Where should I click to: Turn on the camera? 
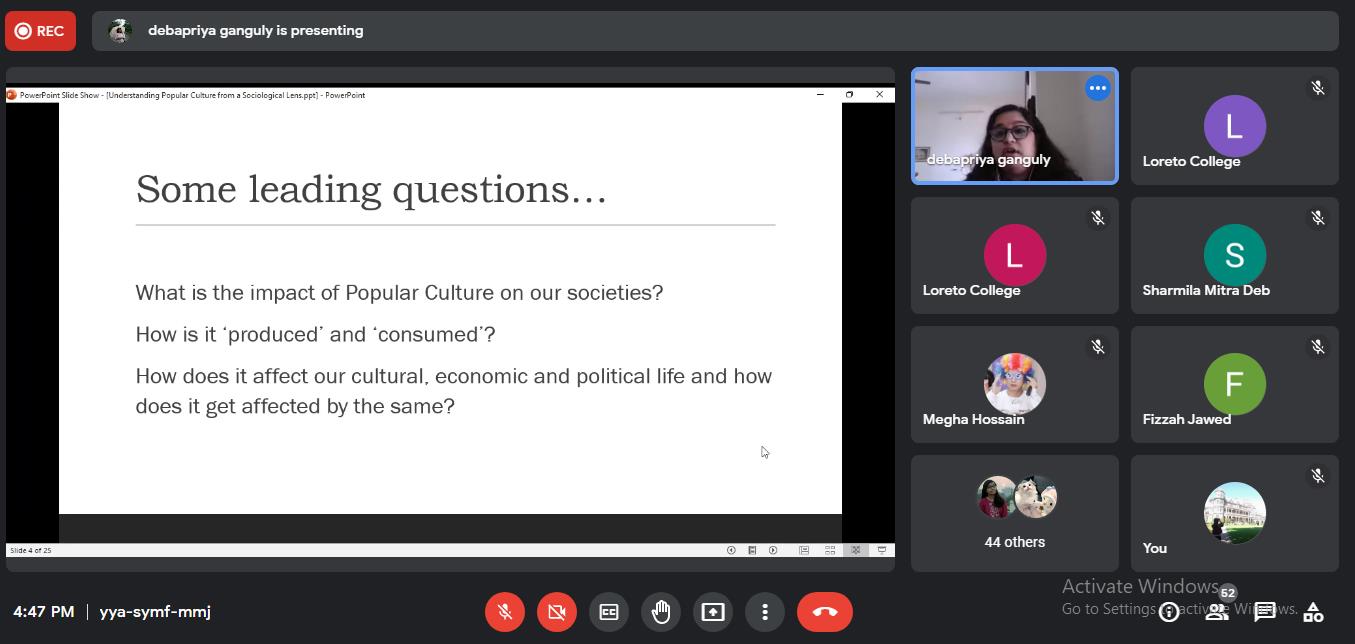557,612
